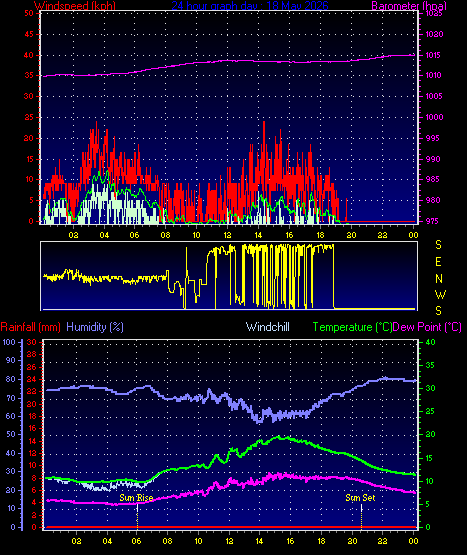Click the red 16 rainfall axis value
Viewport: 467px width, 555px height.
(x=32, y=429)
